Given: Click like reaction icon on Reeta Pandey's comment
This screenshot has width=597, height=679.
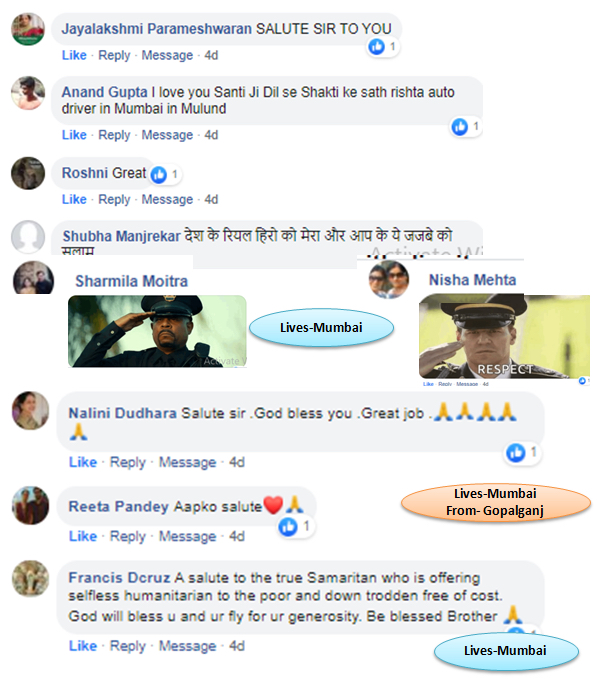Looking at the screenshot, I should point(288,527).
